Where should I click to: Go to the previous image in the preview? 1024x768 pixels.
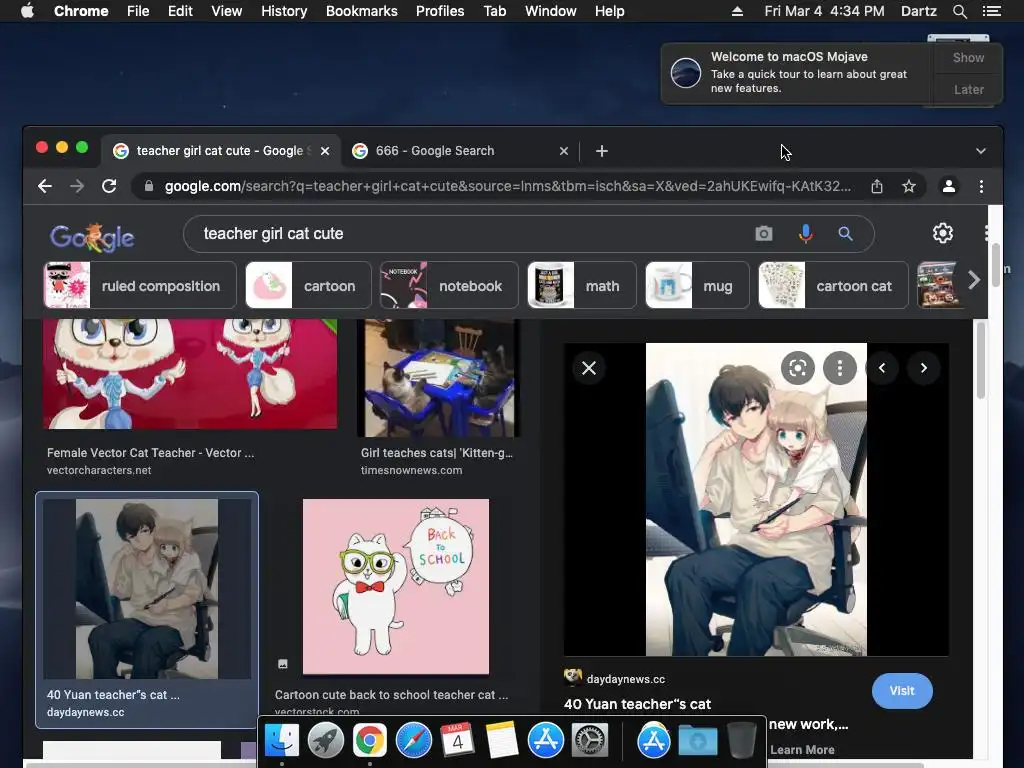coord(882,368)
